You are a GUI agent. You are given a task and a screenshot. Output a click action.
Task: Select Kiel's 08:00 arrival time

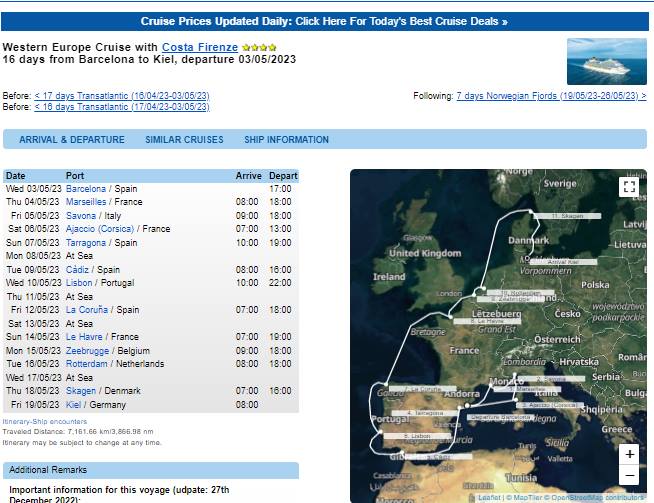(247, 405)
